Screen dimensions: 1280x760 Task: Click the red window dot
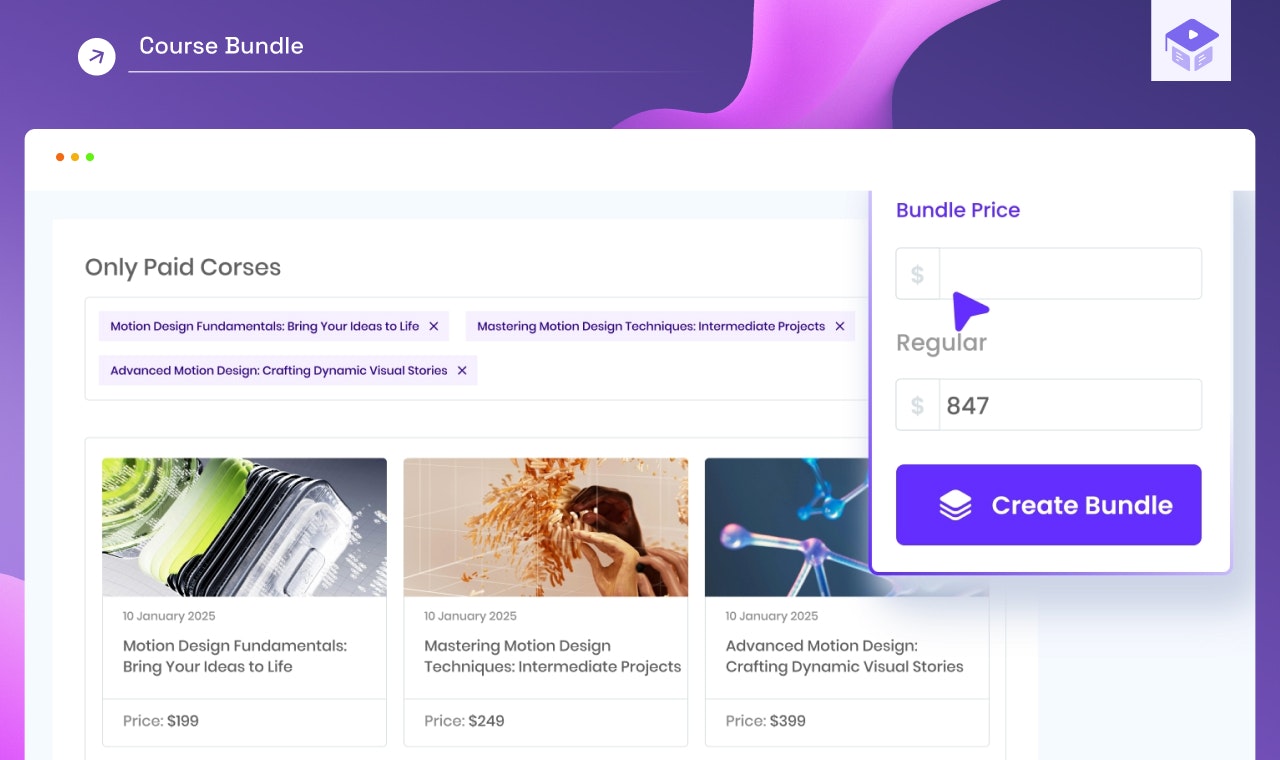click(60, 157)
